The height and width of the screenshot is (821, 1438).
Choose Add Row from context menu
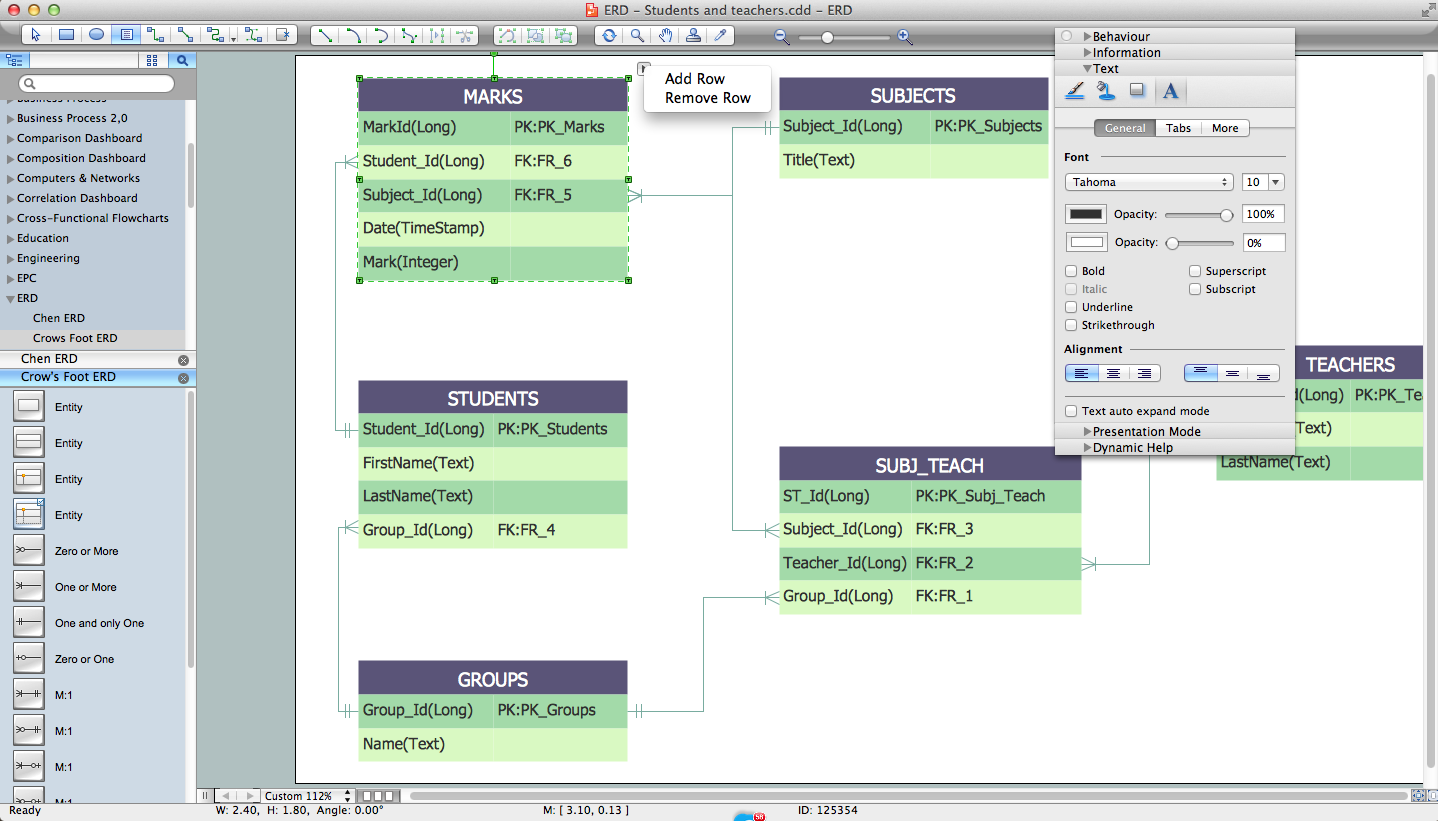(x=695, y=79)
